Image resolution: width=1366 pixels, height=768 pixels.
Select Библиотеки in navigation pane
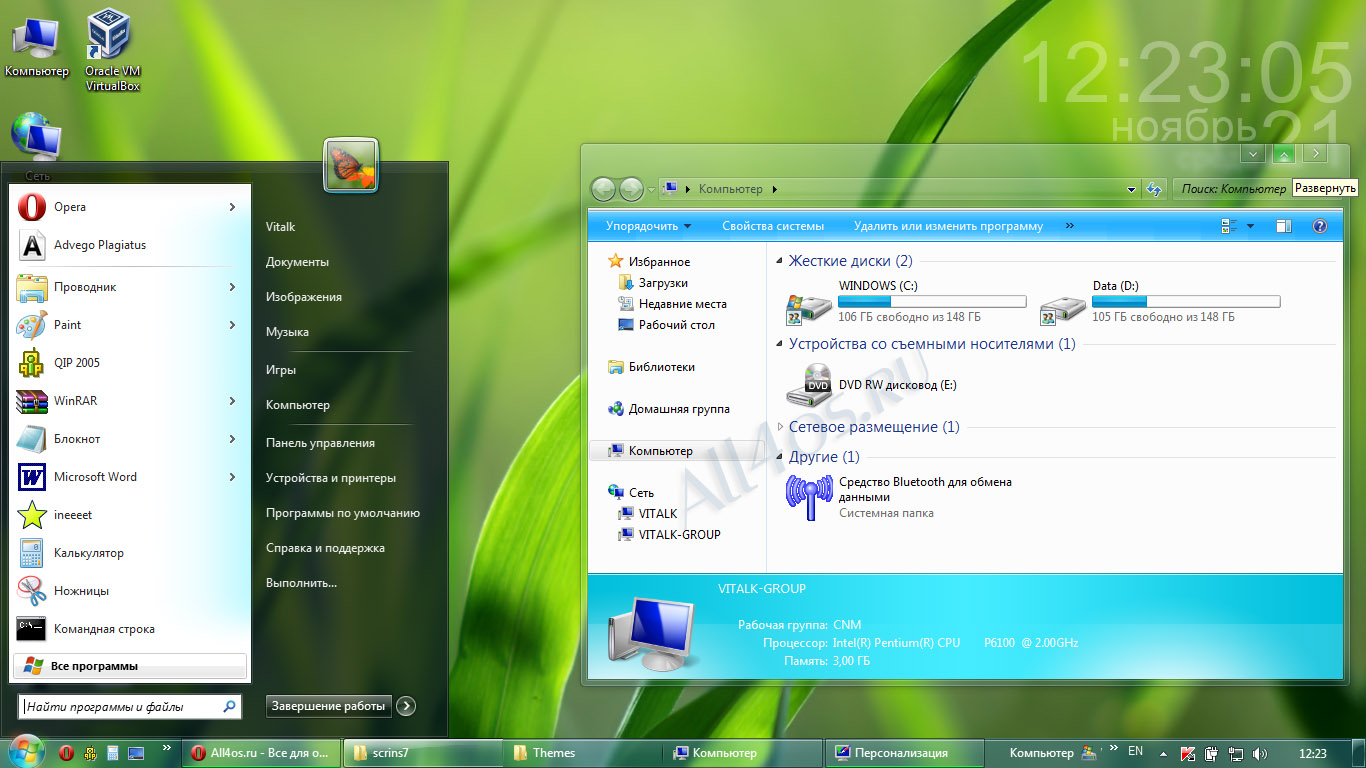click(x=652, y=367)
